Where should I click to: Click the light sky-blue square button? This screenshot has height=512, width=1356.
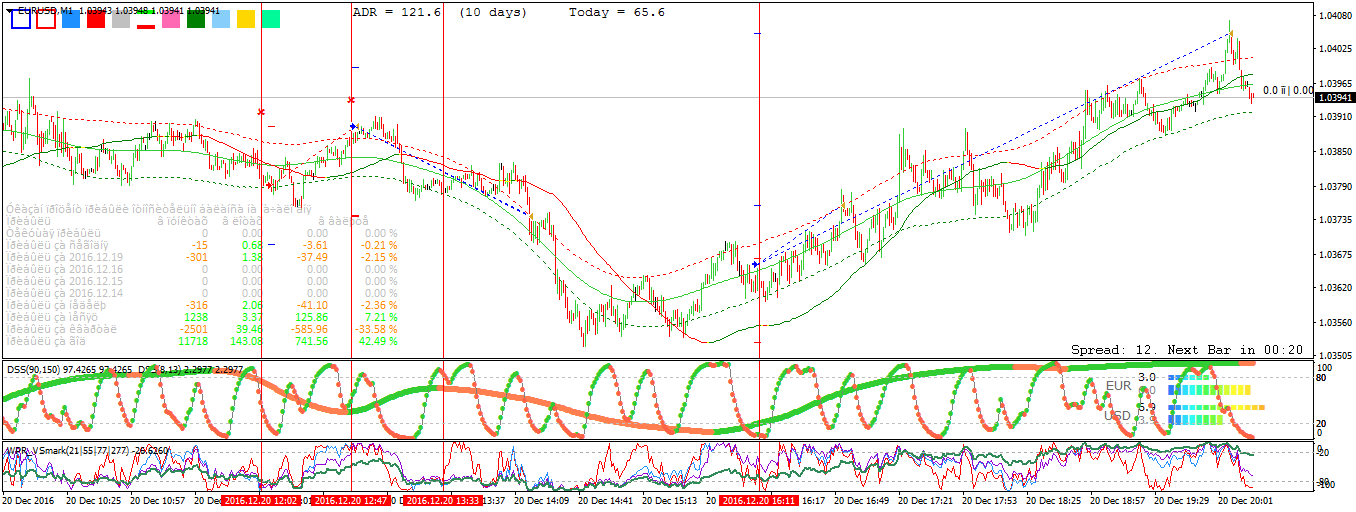tap(221, 19)
